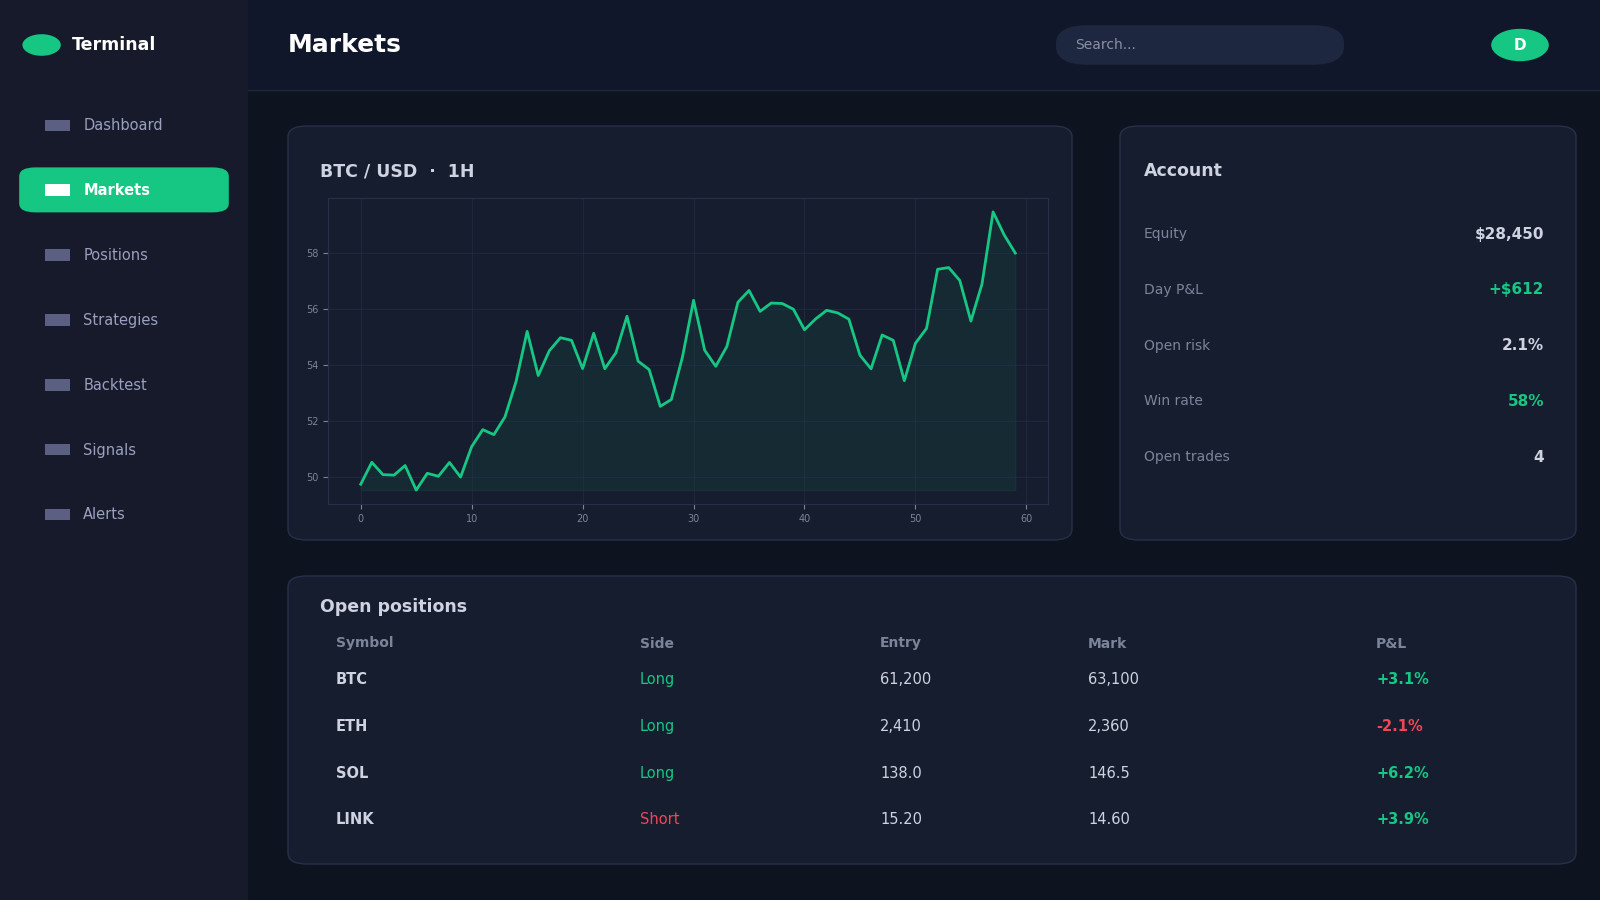Click the Open positions heading

tap(393, 607)
